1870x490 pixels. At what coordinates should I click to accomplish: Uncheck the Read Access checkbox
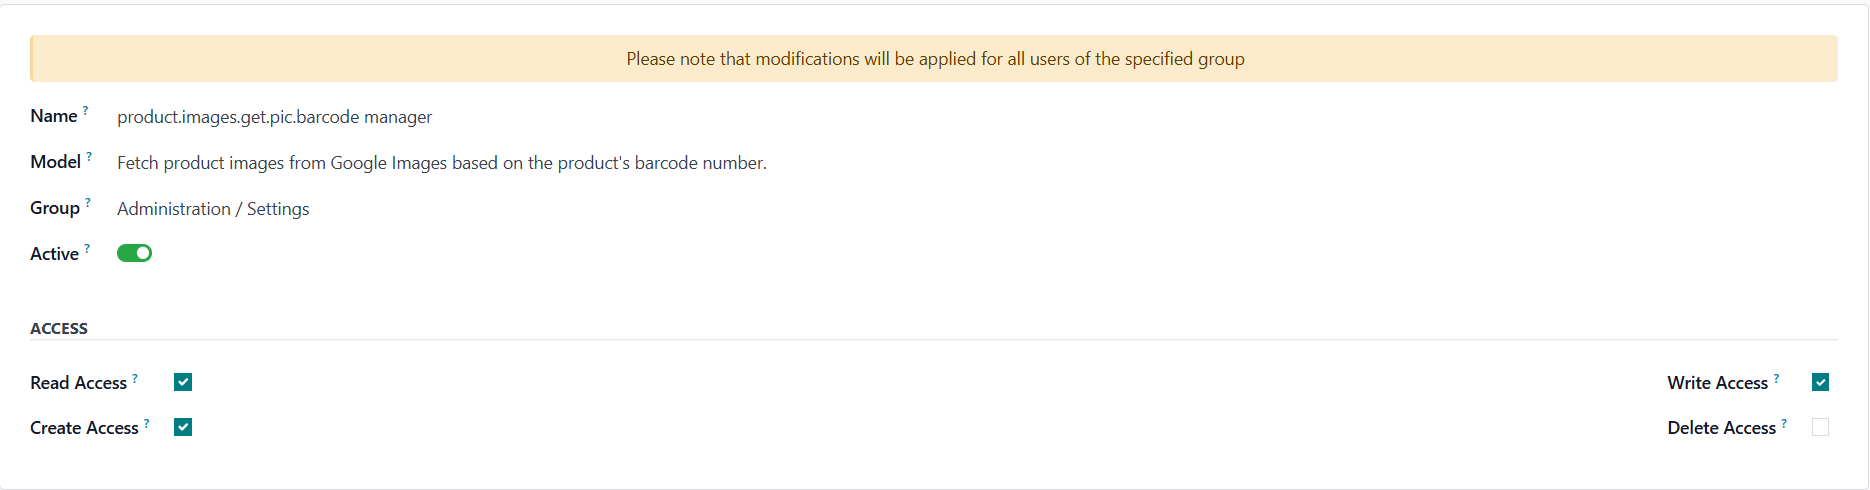point(183,382)
